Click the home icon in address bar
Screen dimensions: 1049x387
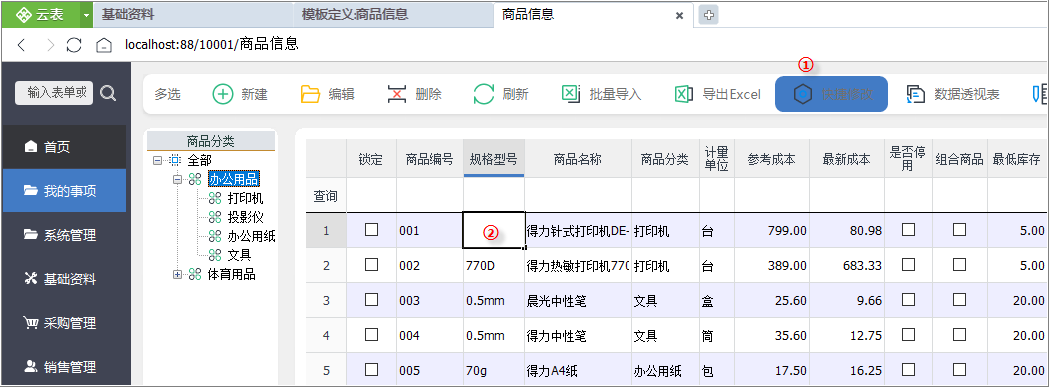click(104, 45)
